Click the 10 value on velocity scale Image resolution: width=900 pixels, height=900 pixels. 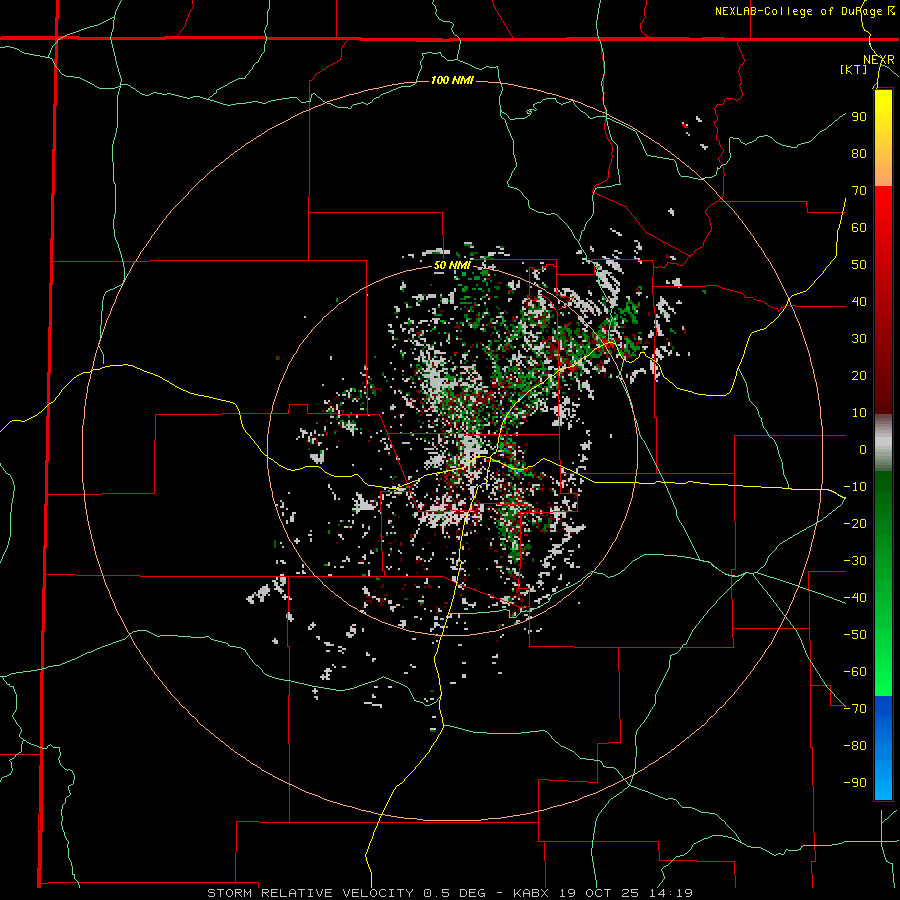(x=859, y=413)
